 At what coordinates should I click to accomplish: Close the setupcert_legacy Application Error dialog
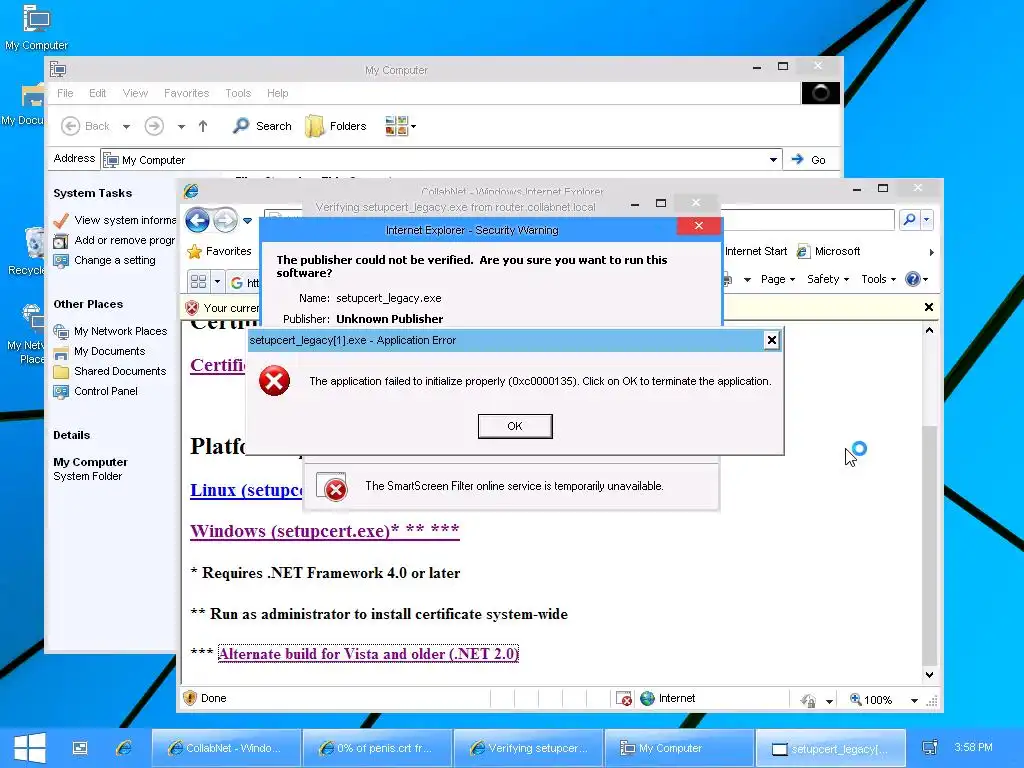coord(771,340)
